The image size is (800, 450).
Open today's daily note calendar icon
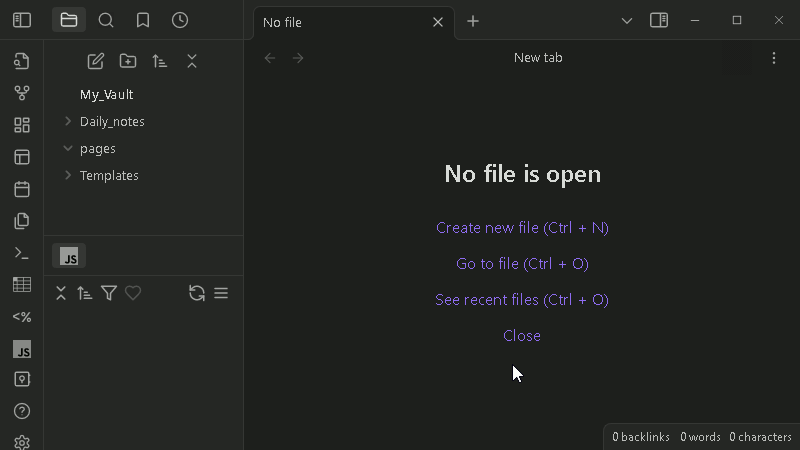click(x=22, y=189)
